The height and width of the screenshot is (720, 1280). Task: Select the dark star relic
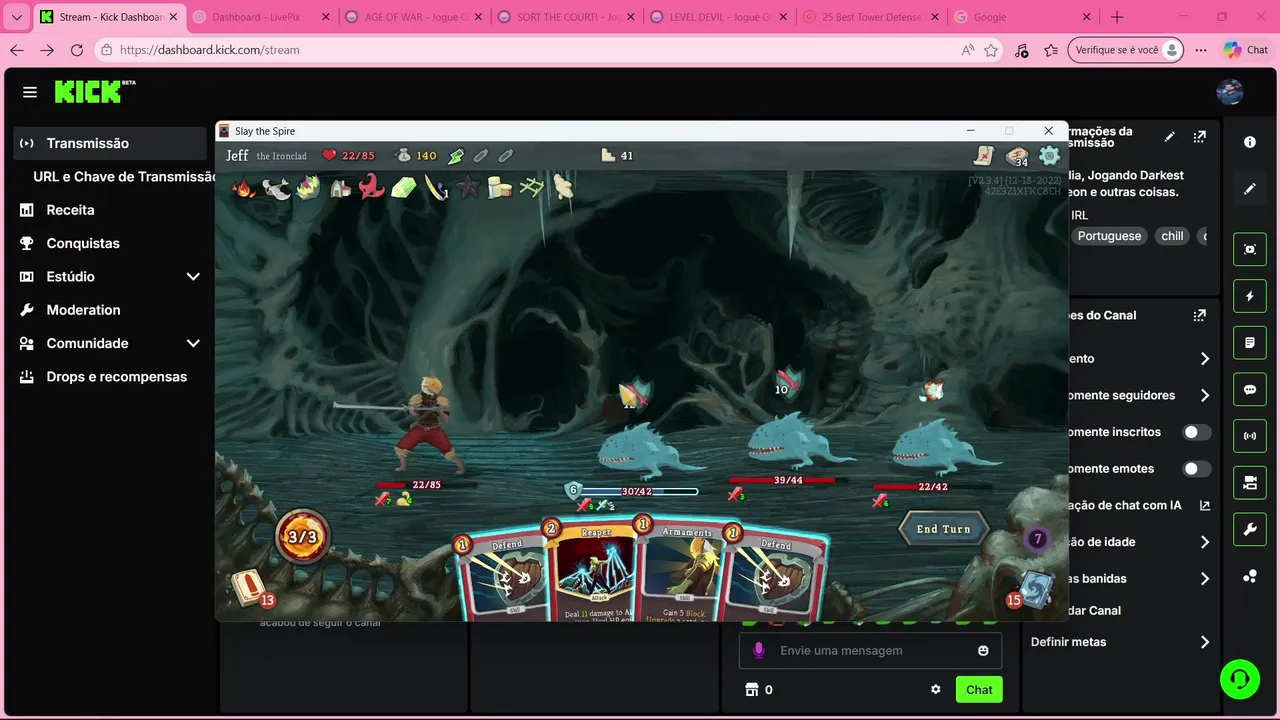point(468,187)
